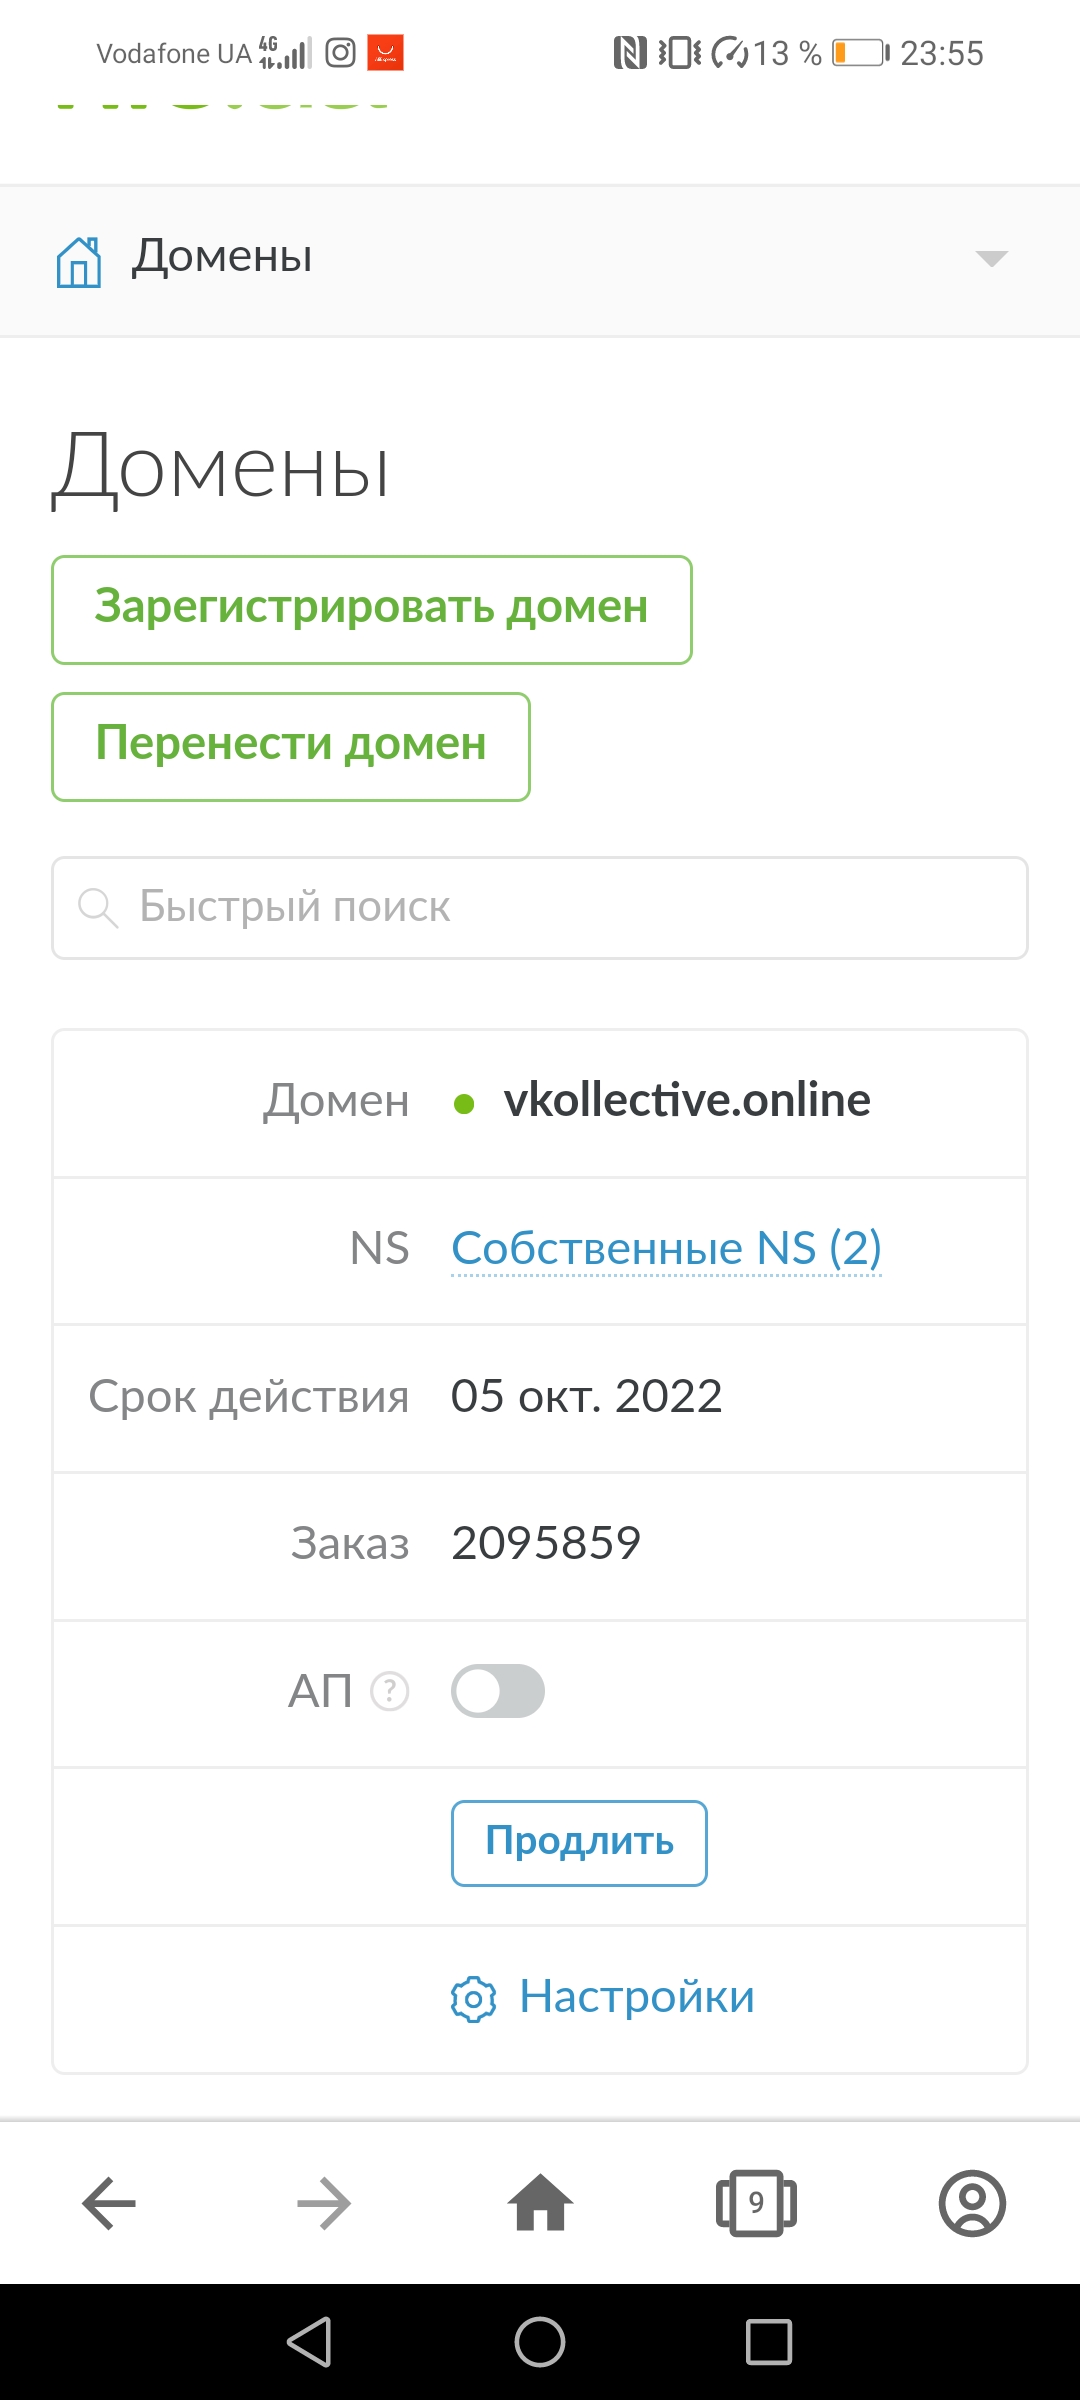Click the magnifier icon in quick search
The height and width of the screenshot is (2400, 1080).
pyautogui.click(x=98, y=907)
